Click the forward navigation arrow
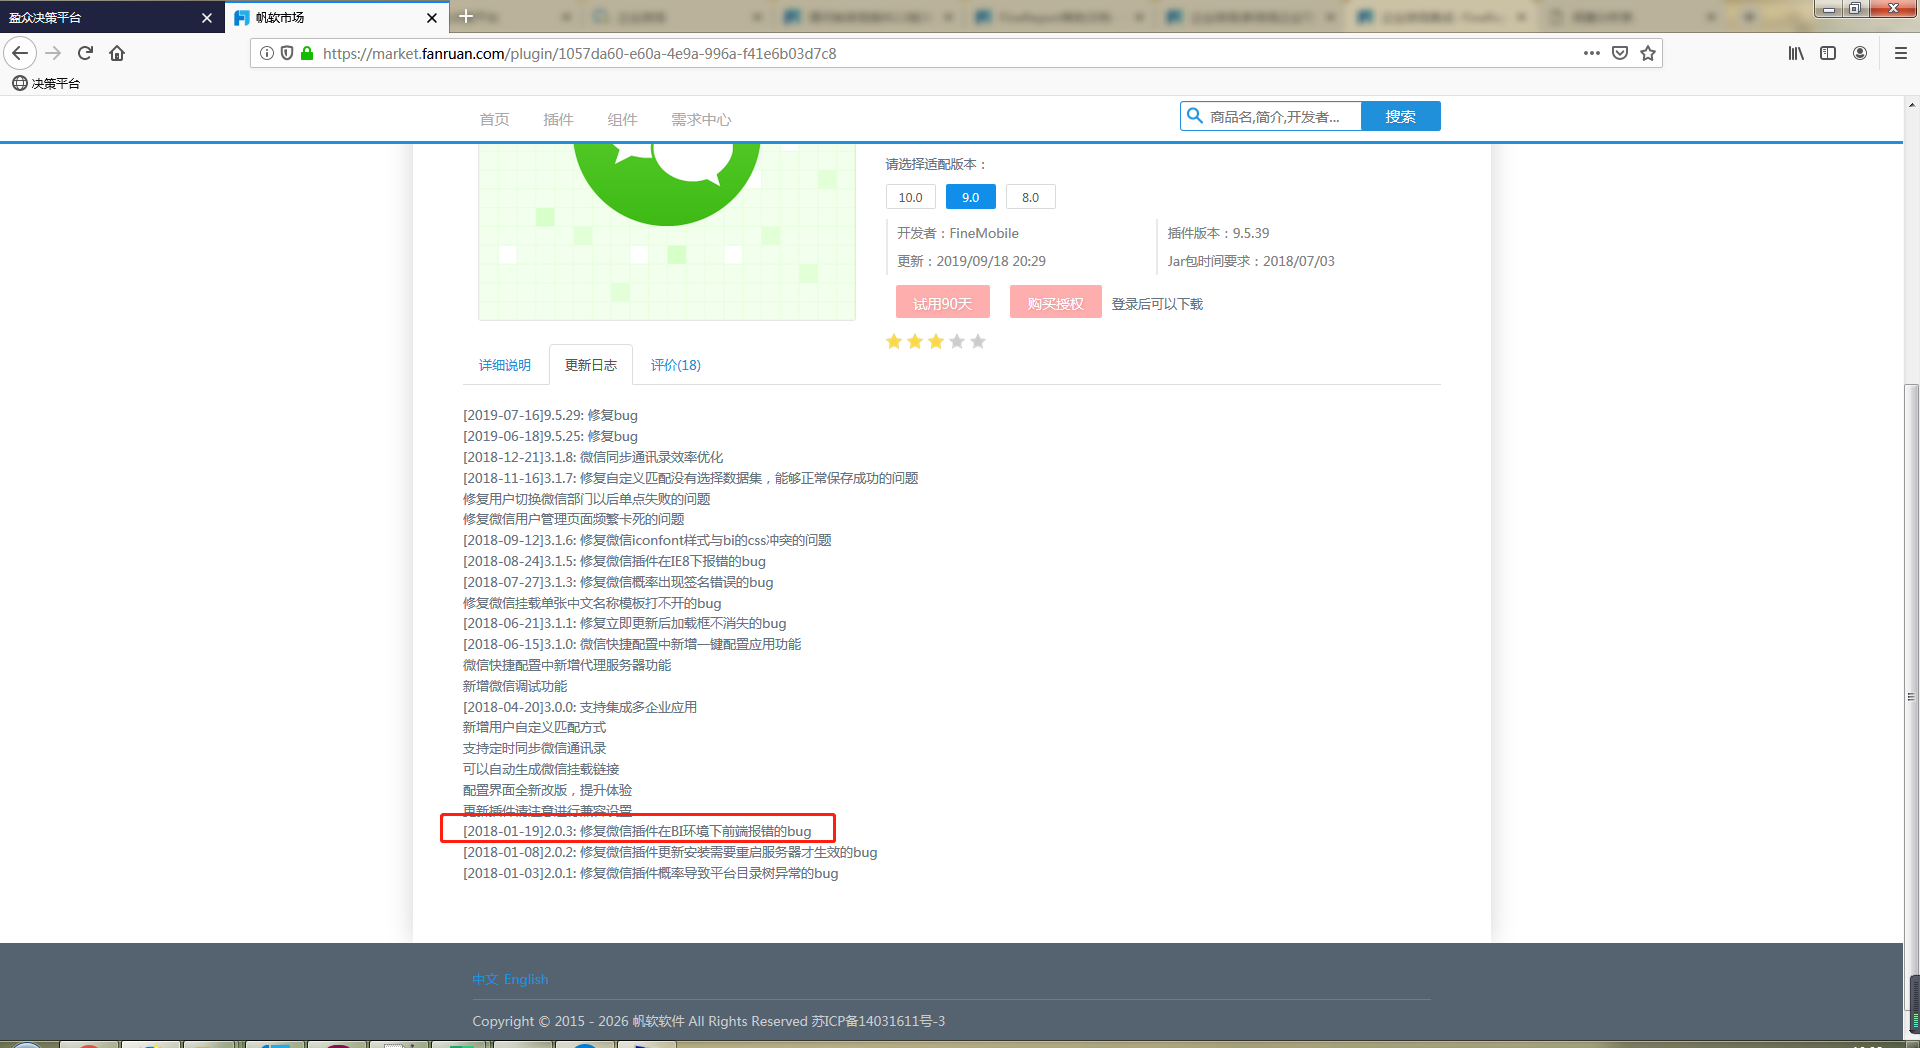This screenshot has width=1920, height=1048. [x=53, y=53]
